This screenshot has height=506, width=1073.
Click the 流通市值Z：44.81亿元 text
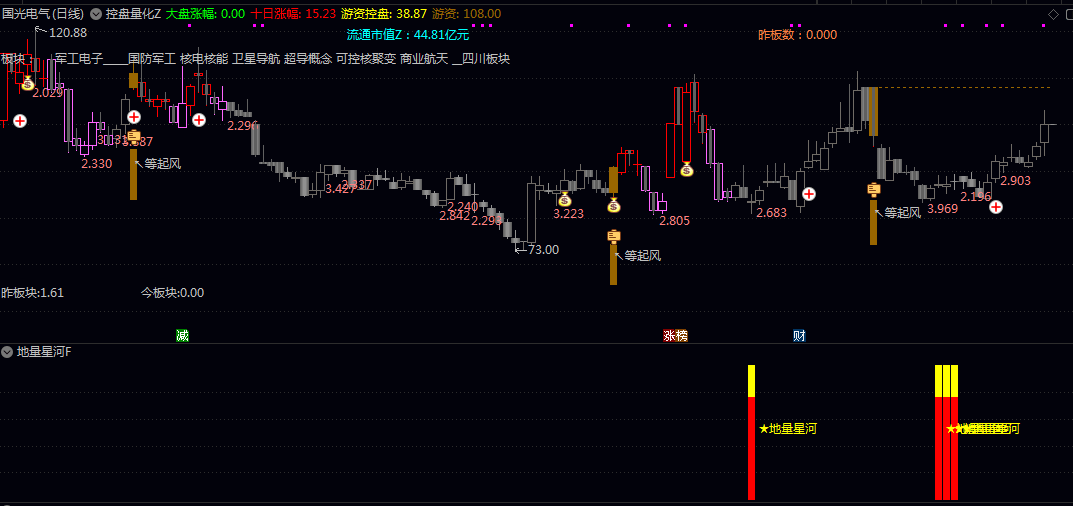408,35
